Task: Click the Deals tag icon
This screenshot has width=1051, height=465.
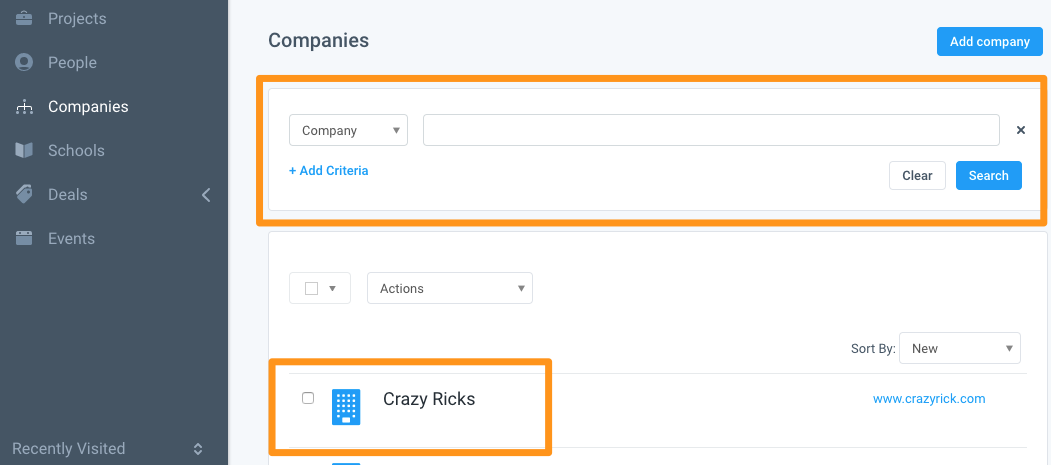Action: pos(24,194)
